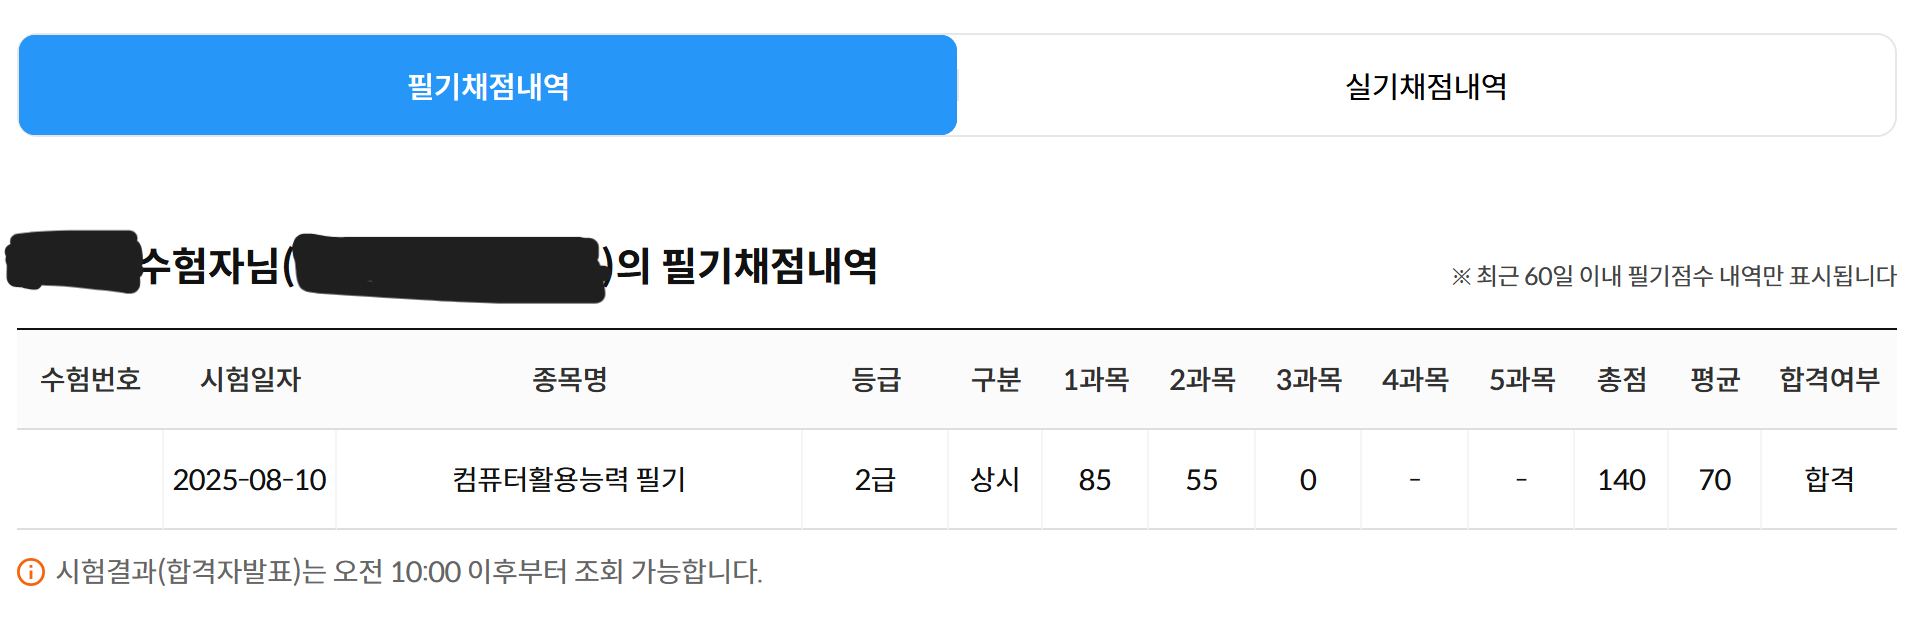Screen dimensions: 1912x624
Task: Select the 2급 grade cell
Action: pos(875,480)
